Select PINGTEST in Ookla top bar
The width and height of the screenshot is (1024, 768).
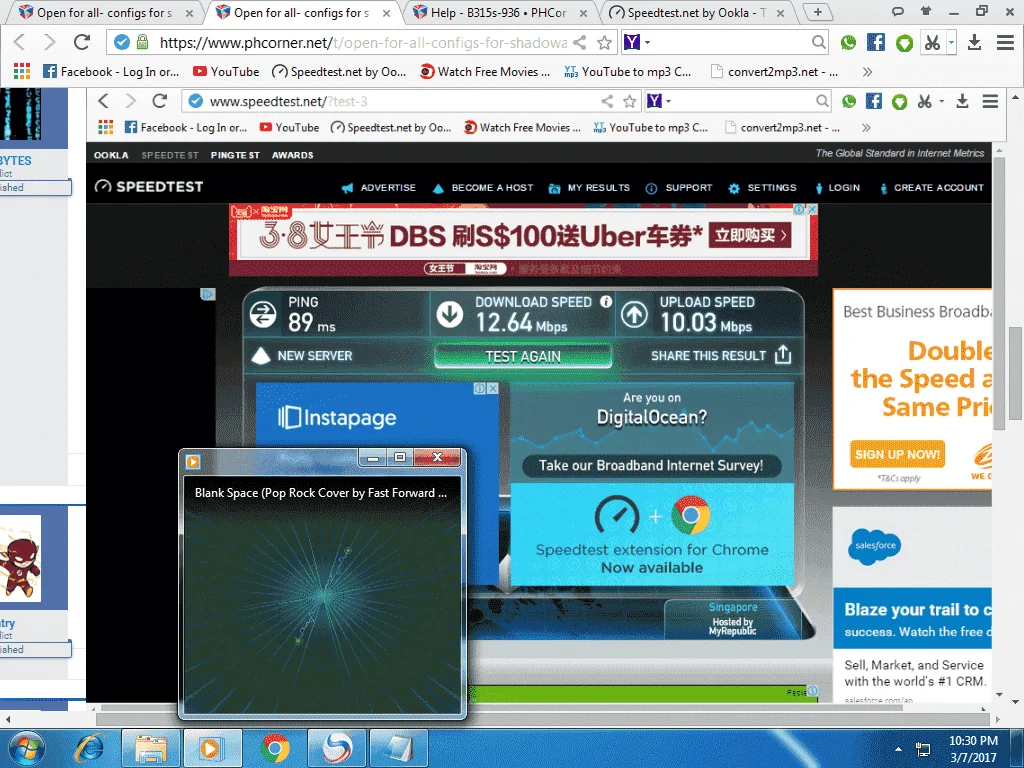tap(235, 155)
